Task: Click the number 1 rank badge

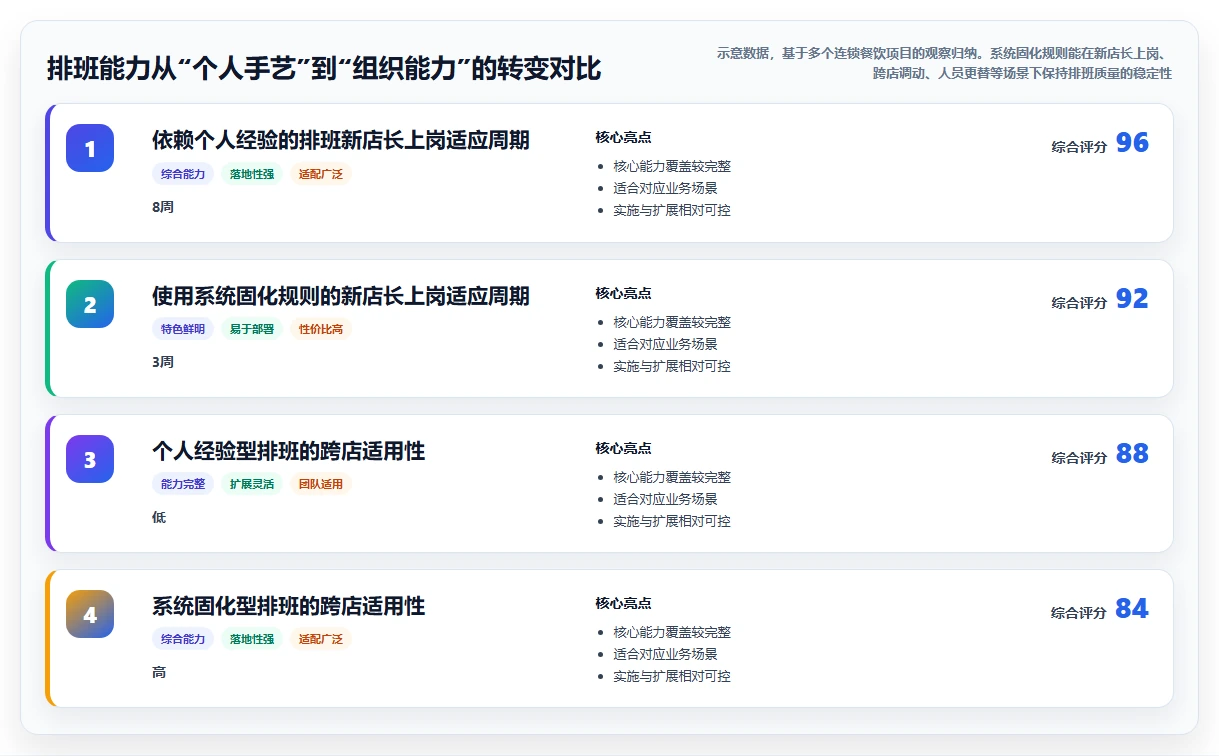Action: point(90,148)
